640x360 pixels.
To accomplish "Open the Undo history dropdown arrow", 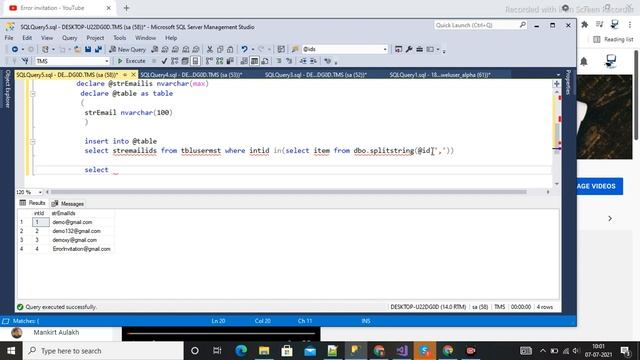I will (253, 49).
